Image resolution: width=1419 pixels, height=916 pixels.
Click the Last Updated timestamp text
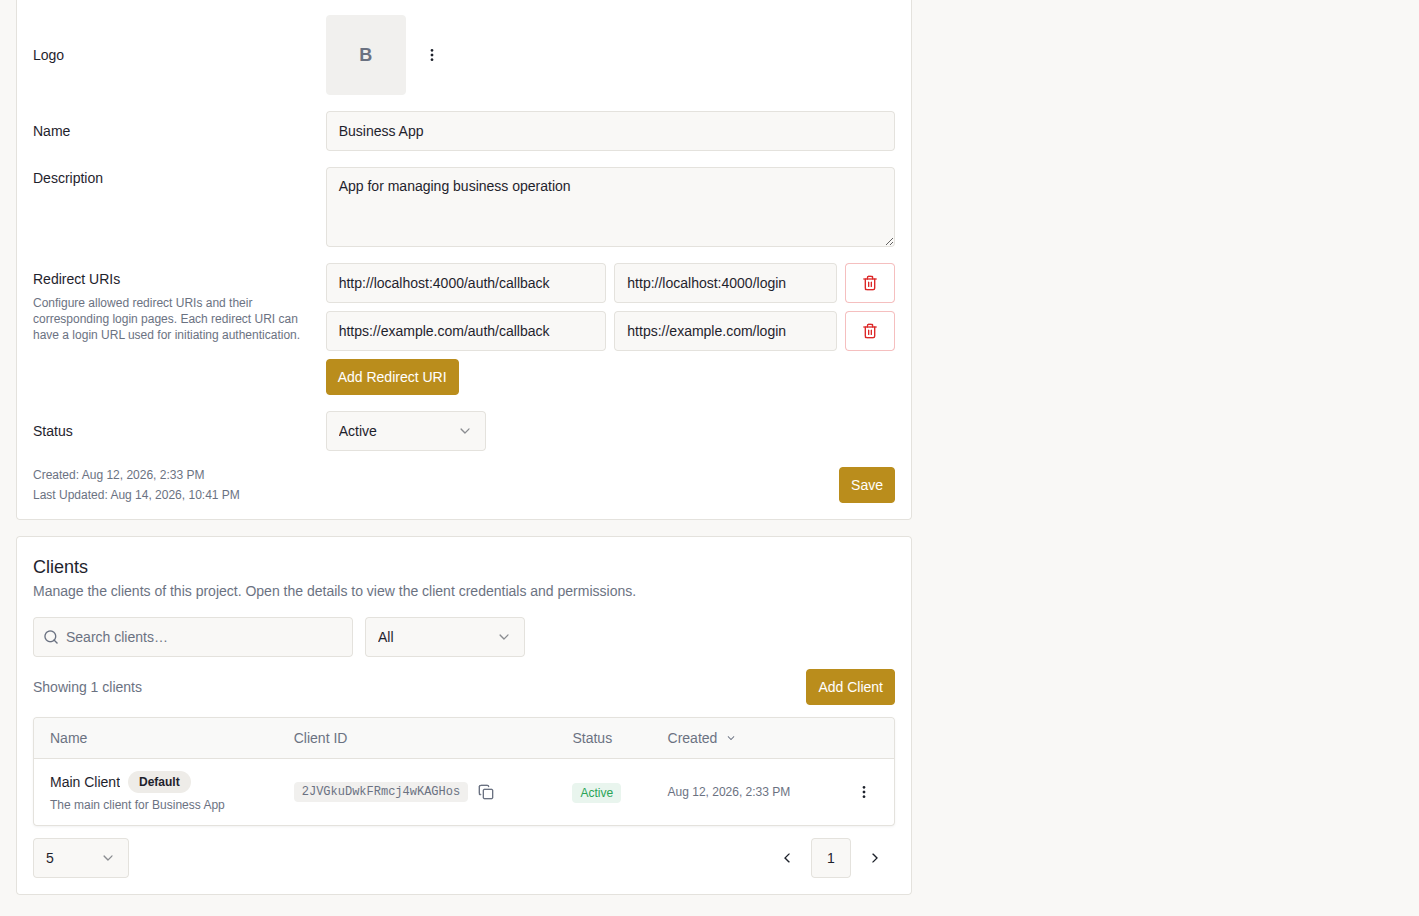tap(136, 495)
